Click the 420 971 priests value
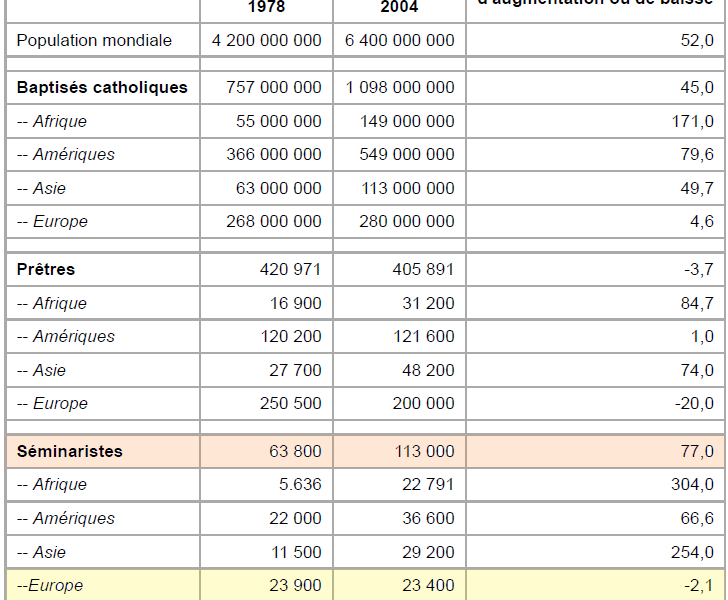This screenshot has height=600, width=728. [290, 269]
